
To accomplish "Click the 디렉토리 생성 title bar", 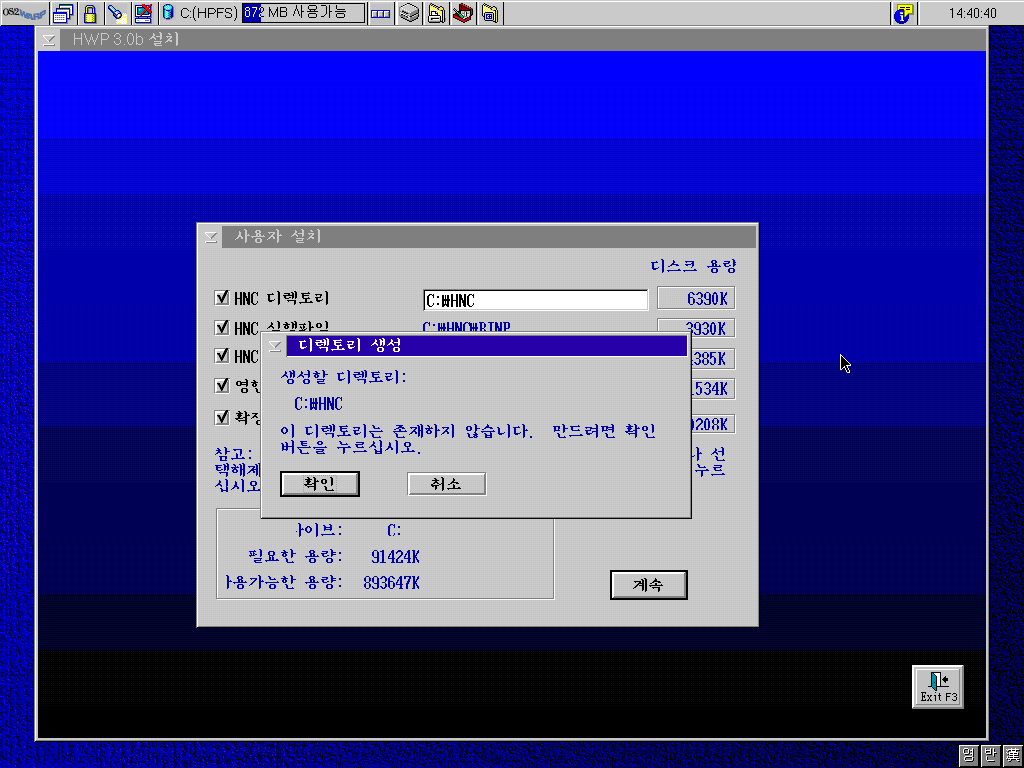I will [x=487, y=345].
